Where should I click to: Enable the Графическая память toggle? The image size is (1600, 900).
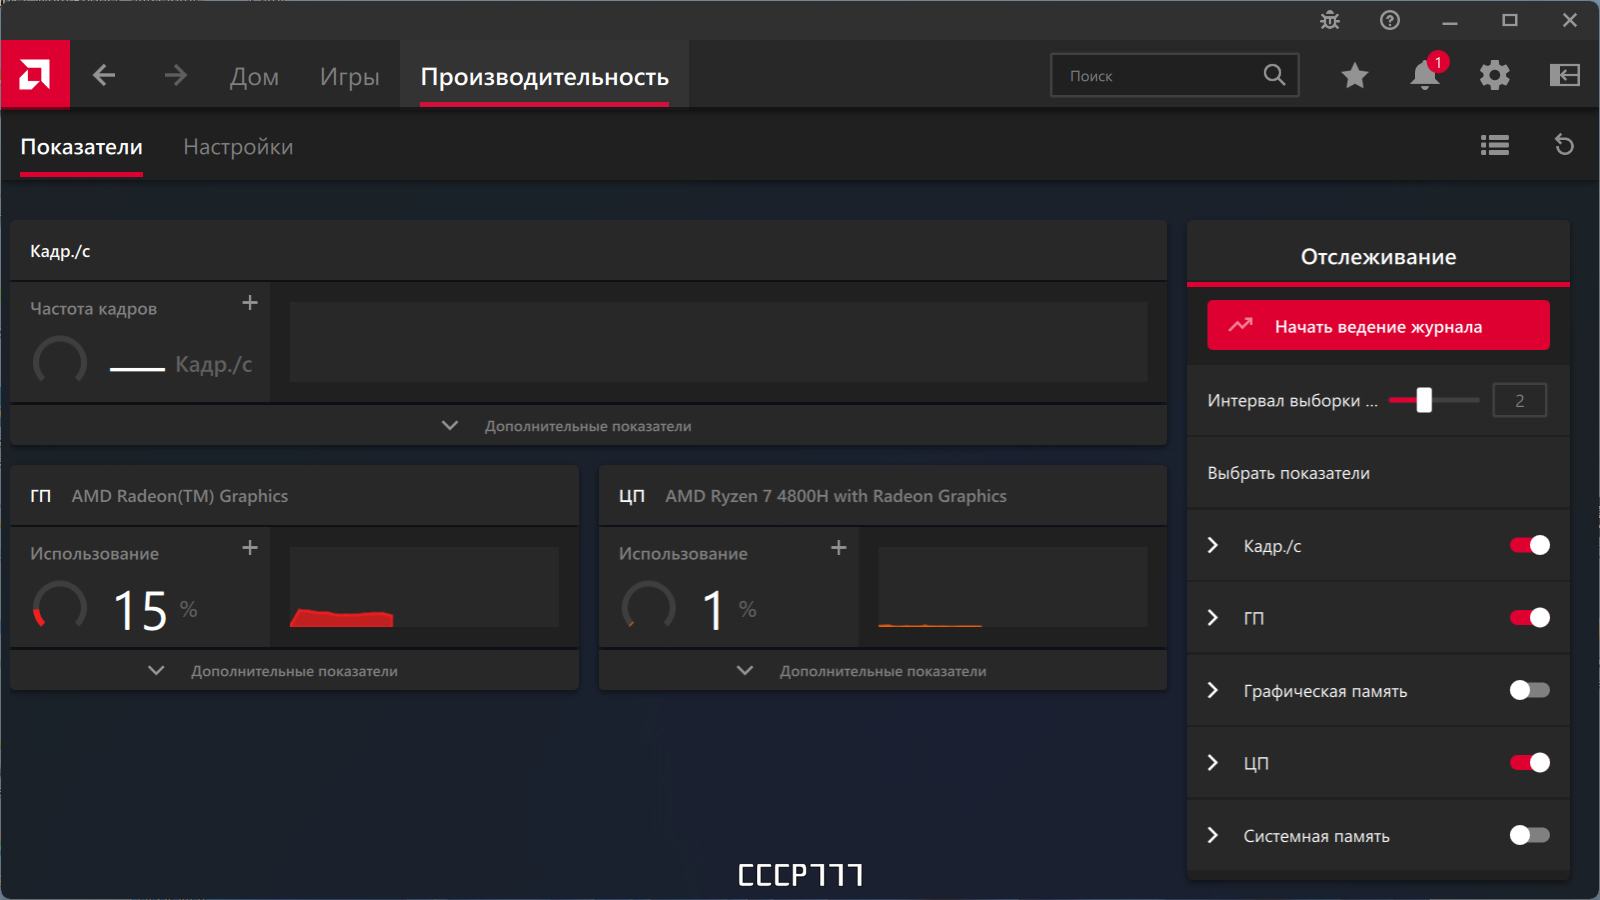[x=1530, y=690]
